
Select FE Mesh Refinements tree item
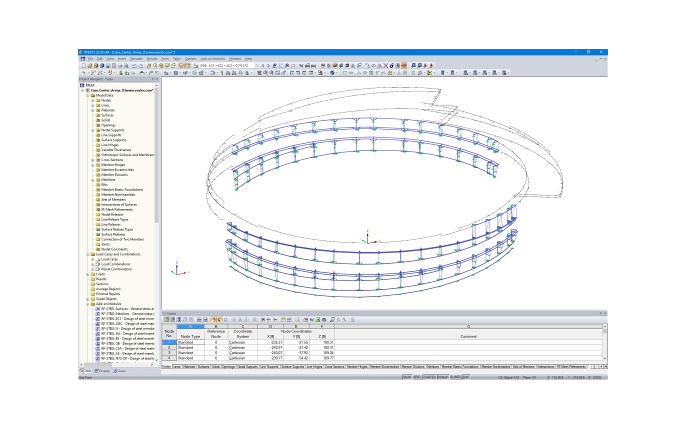tap(116, 209)
